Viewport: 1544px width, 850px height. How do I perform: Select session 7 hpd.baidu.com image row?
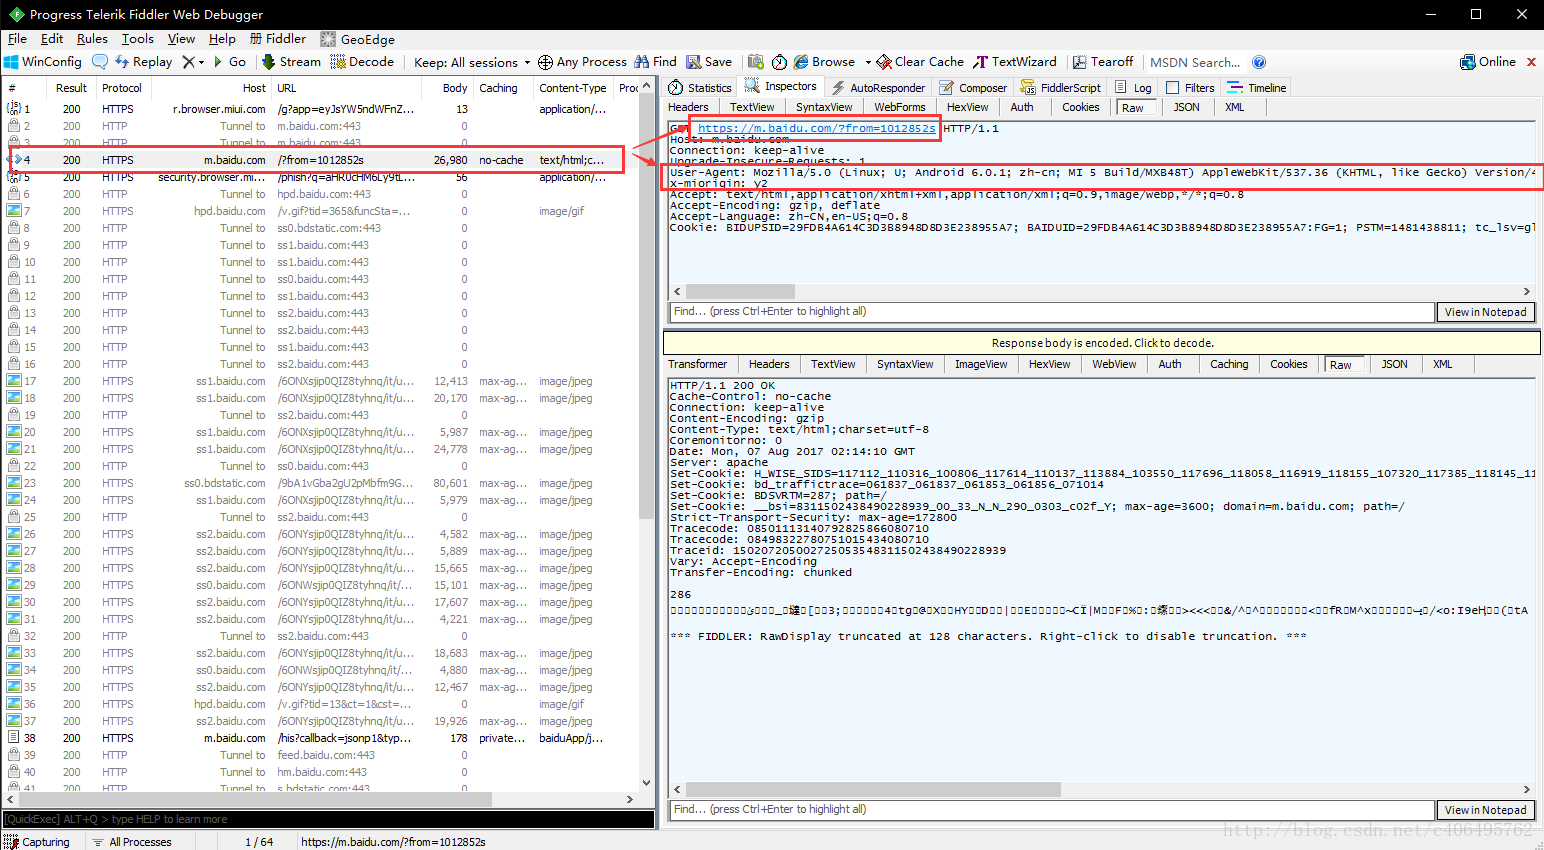pos(320,211)
